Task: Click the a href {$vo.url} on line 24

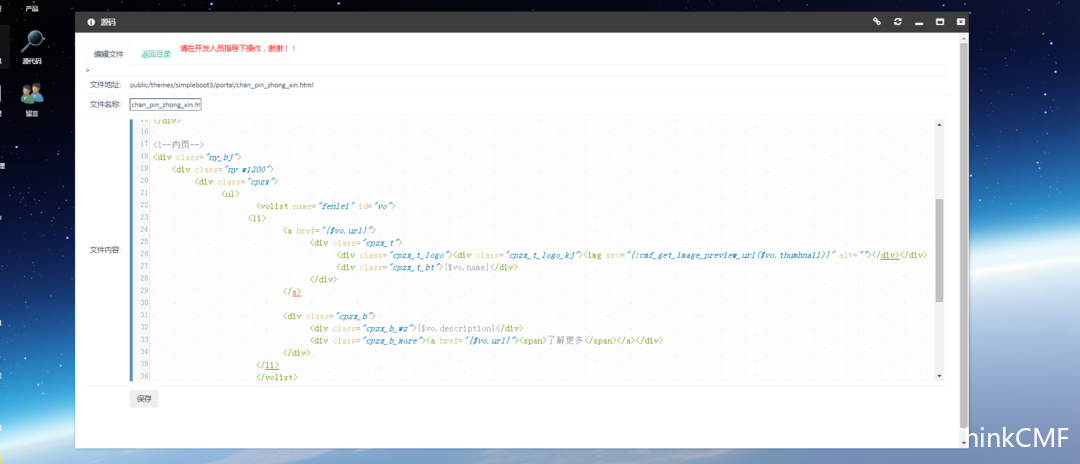Action: [x=329, y=230]
